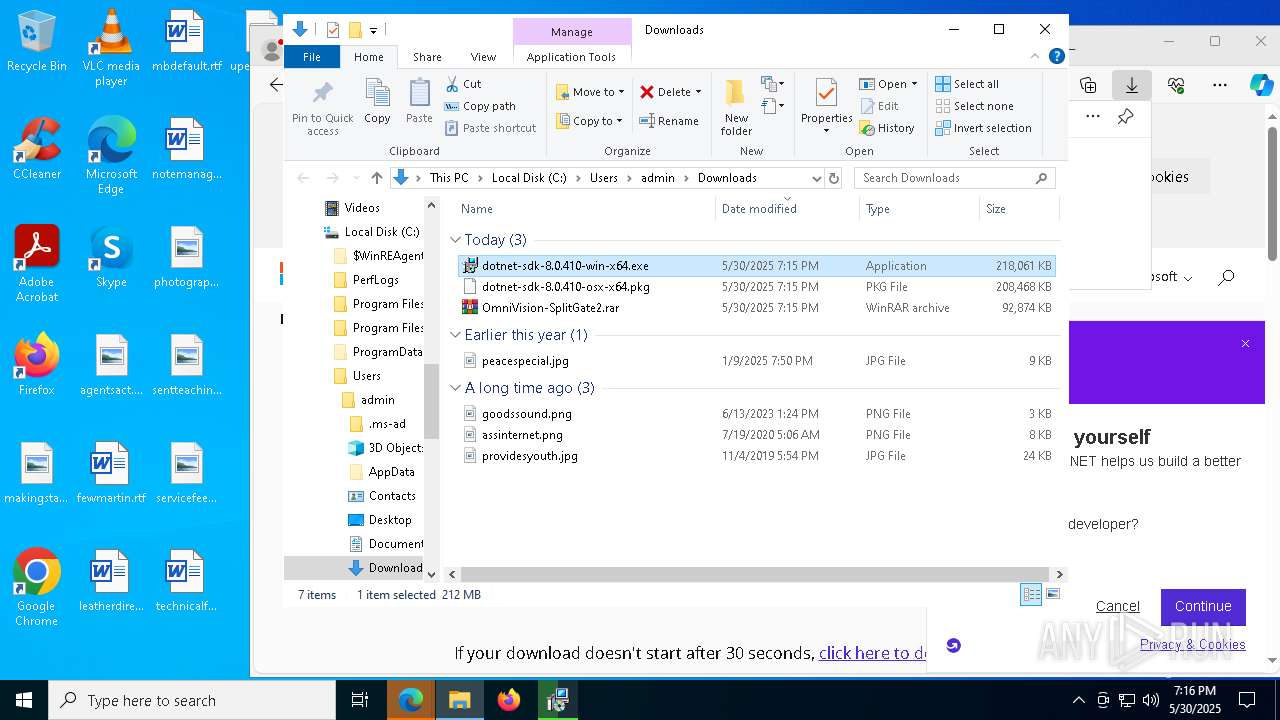
Task: Collapse the Today (3) group
Action: [455, 240]
